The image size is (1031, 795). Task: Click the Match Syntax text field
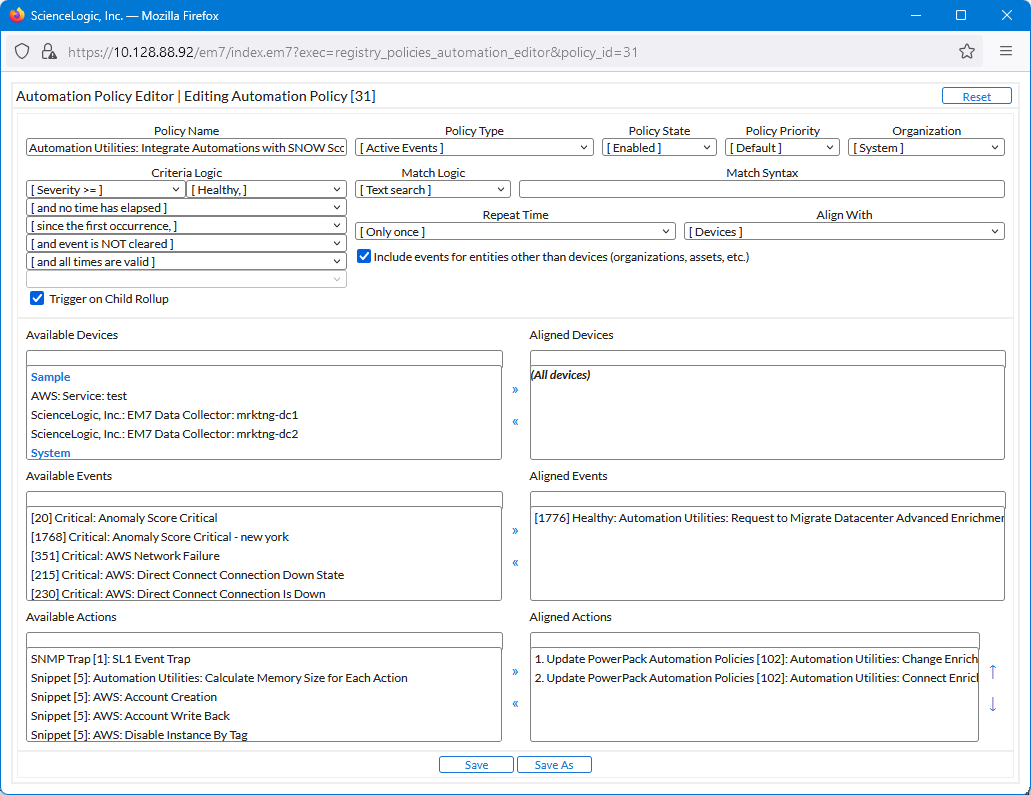(761, 190)
